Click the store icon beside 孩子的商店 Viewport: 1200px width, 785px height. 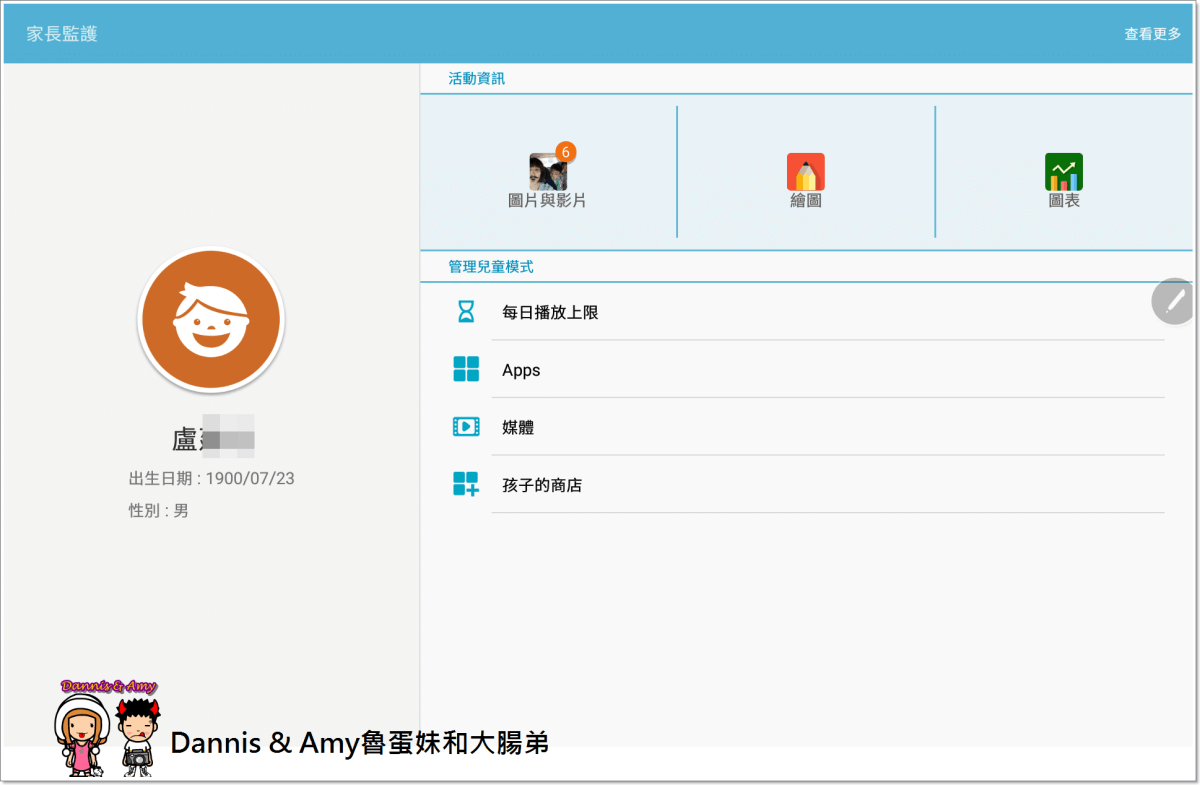click(x=466, y=485)
